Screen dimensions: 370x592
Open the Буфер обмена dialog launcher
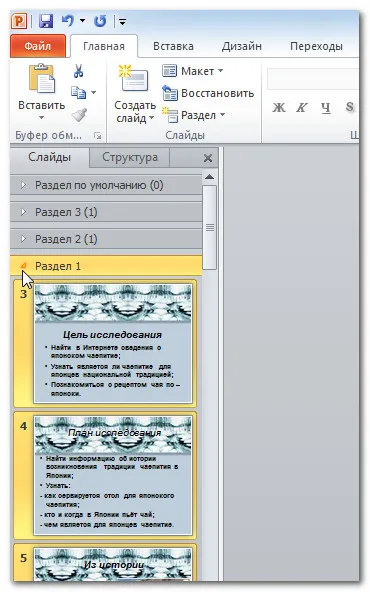[x=97, y=135]
